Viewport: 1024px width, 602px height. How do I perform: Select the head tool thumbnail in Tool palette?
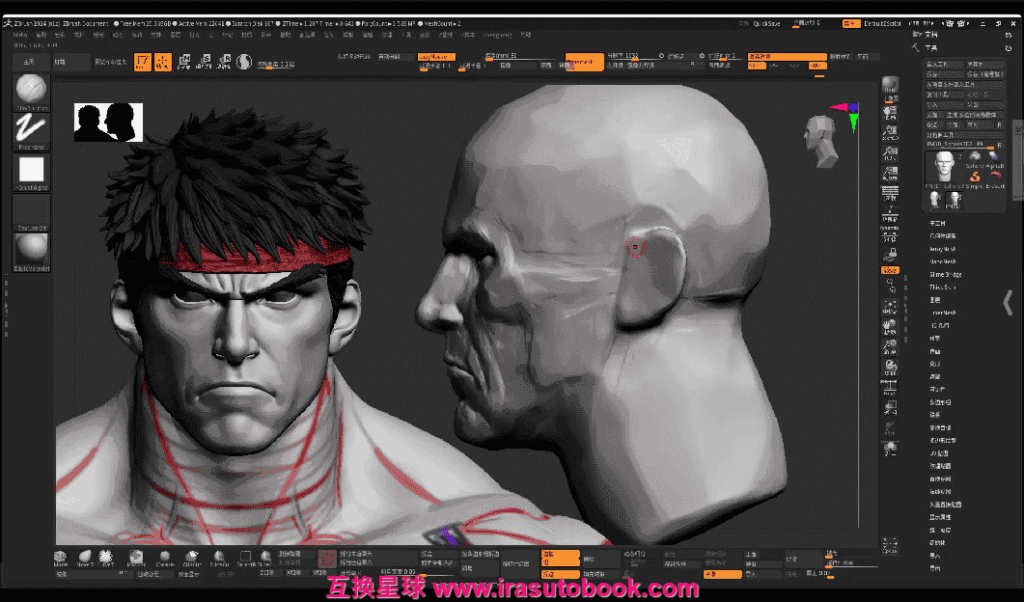(943, 168)
